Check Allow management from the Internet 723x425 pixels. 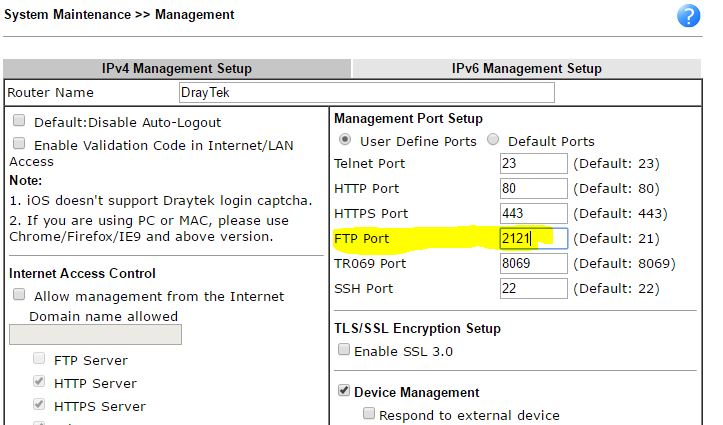tap(18, 296)
